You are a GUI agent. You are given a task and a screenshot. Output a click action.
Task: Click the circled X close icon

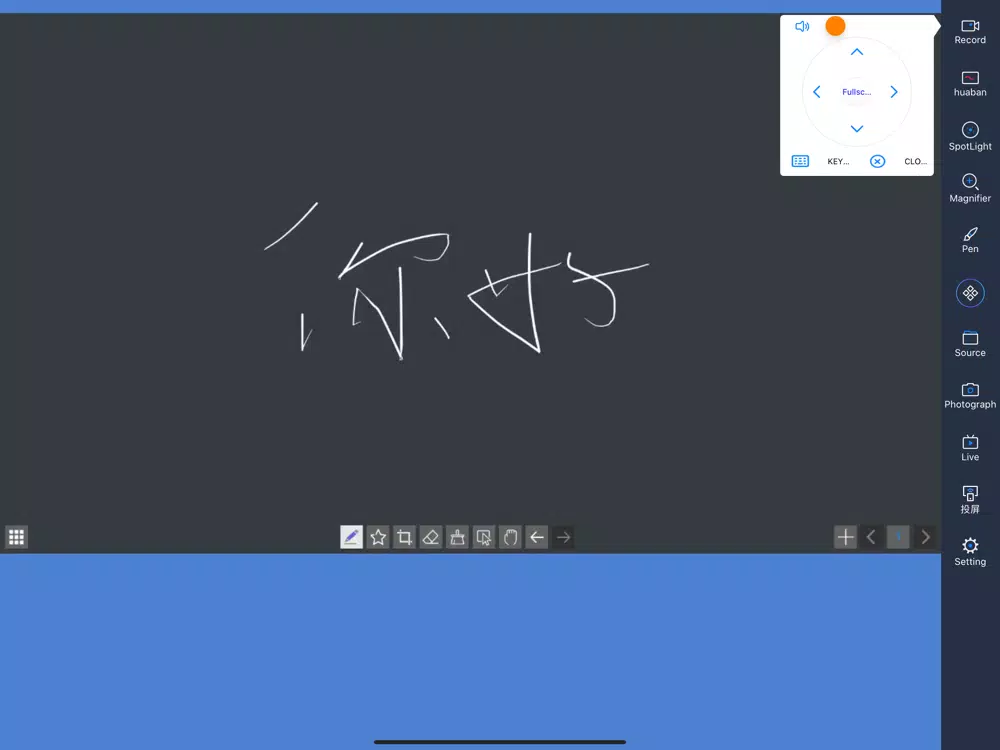pyautogui.click(x=878, y=161)
